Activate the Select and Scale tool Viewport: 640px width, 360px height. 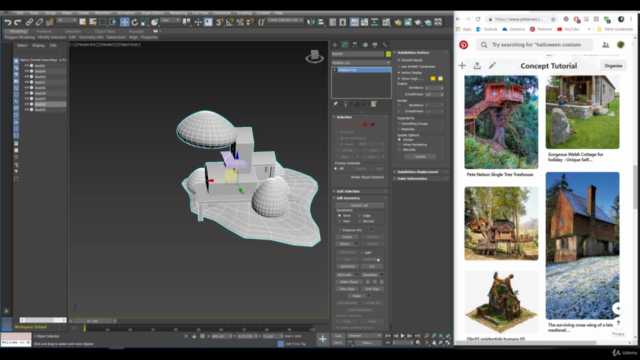coord(144,22)
